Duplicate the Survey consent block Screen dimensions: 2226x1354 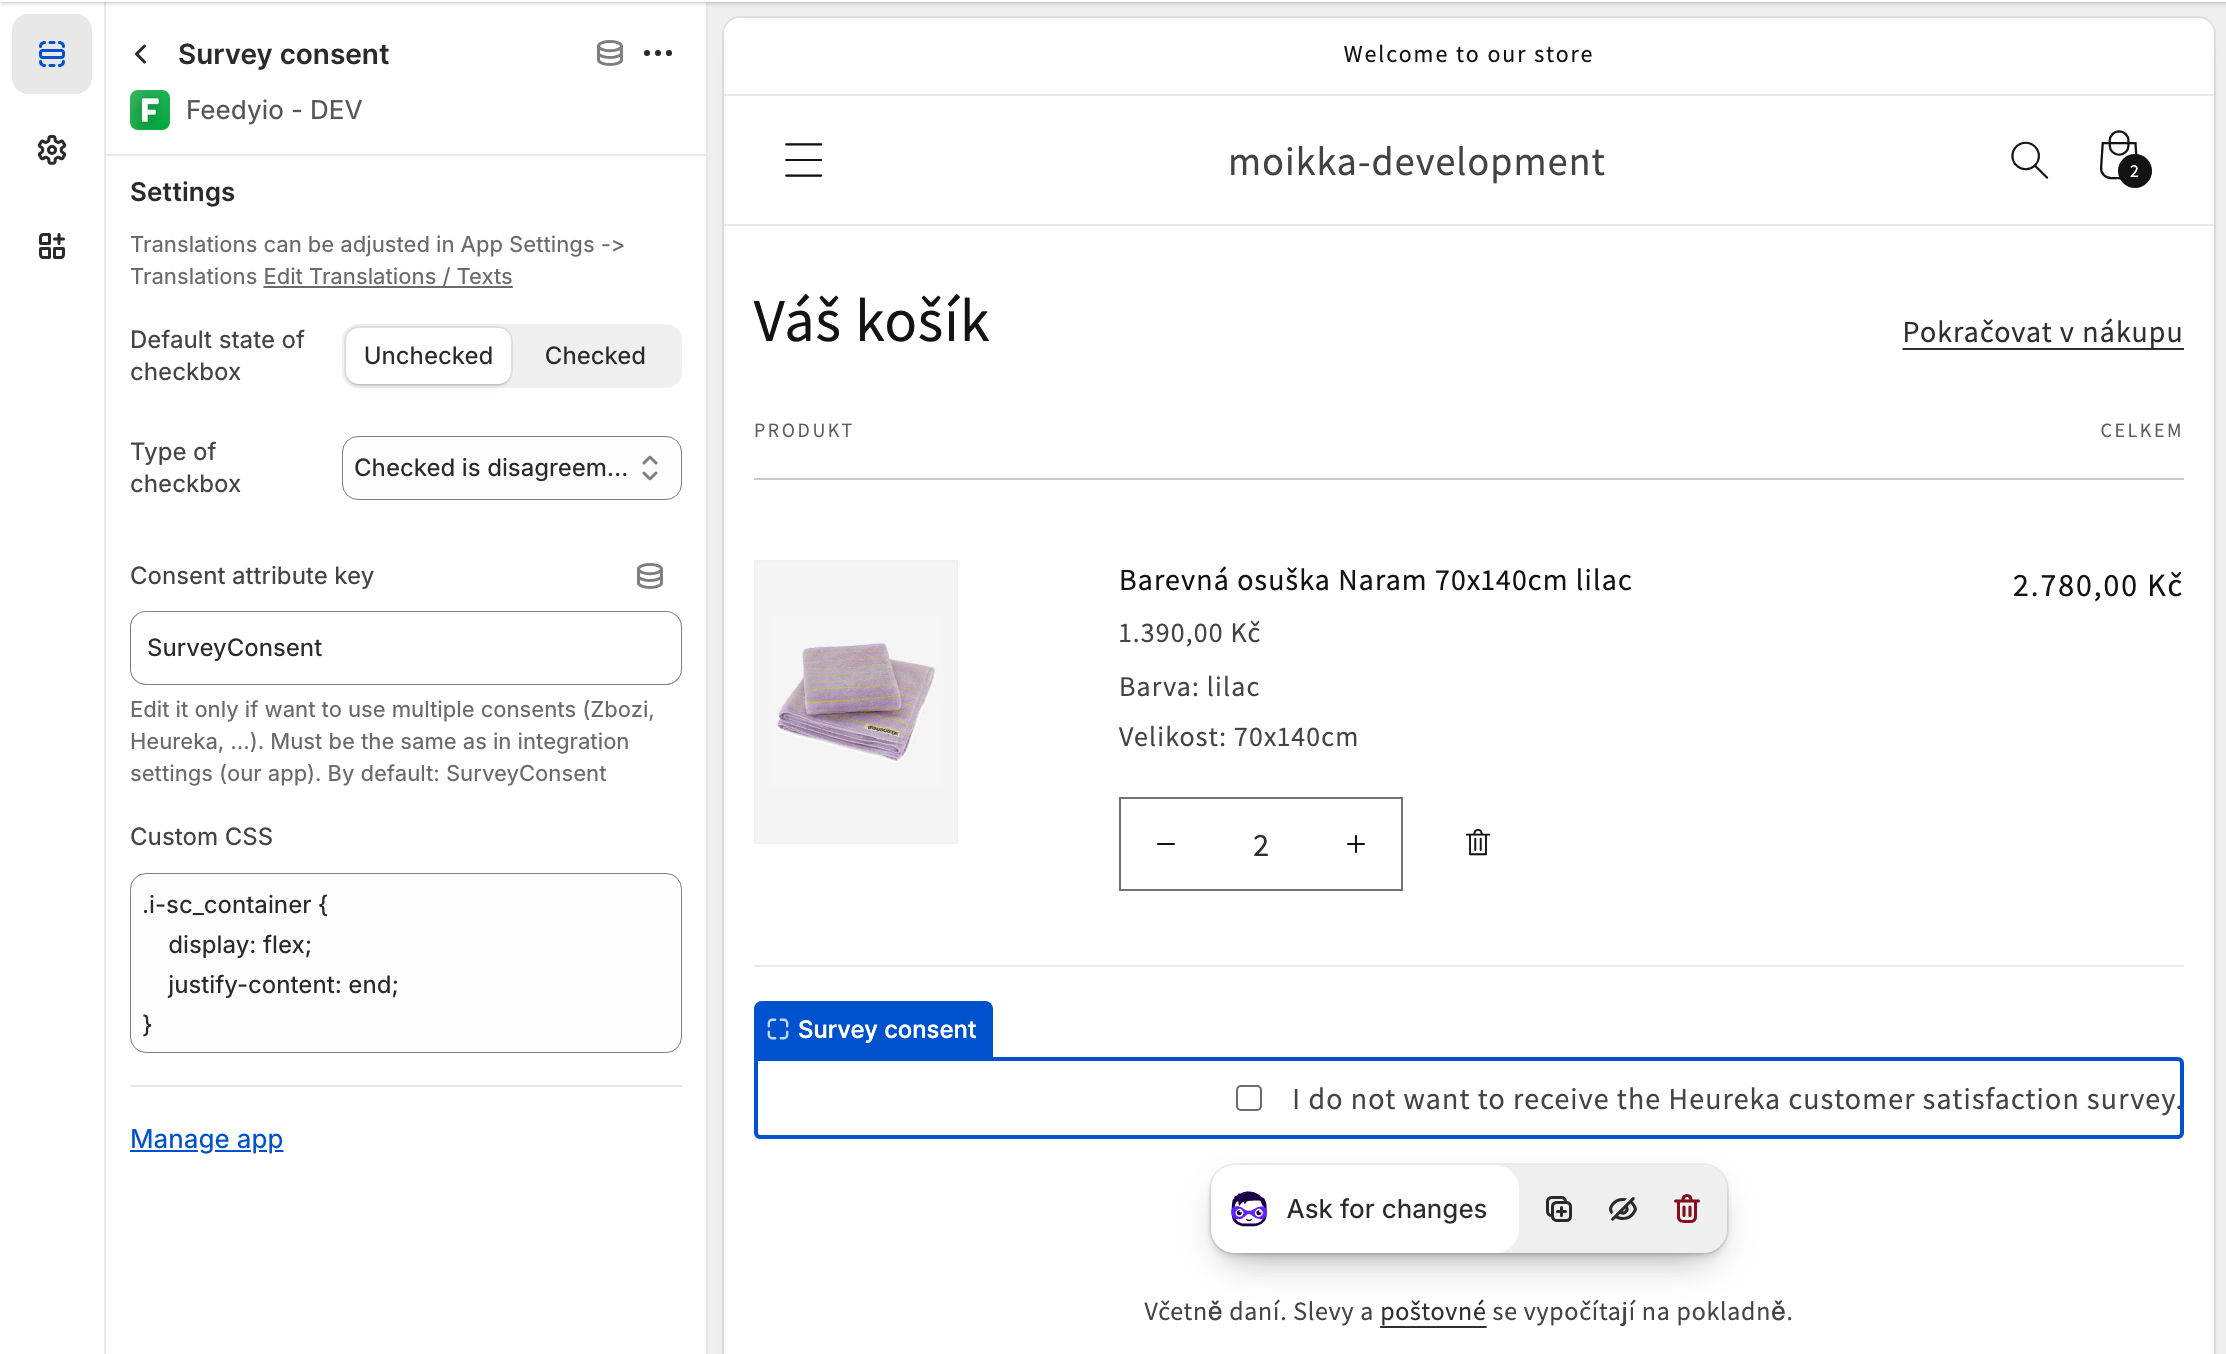pos(1558,1209)
